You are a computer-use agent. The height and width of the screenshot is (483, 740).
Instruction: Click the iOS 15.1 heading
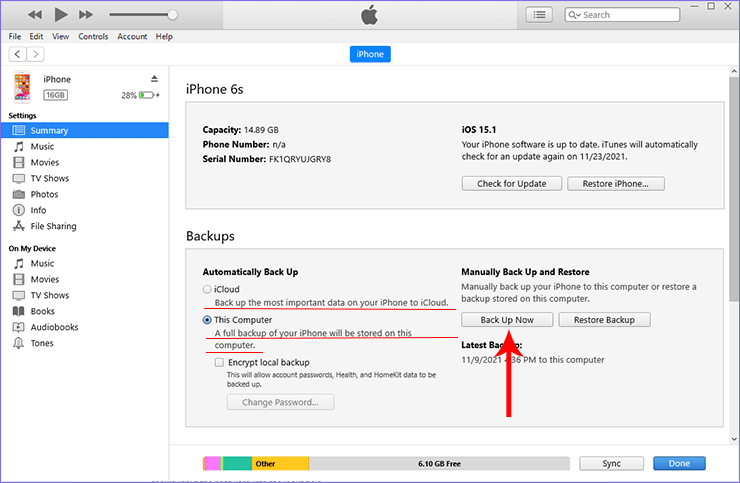pos(479,130)
